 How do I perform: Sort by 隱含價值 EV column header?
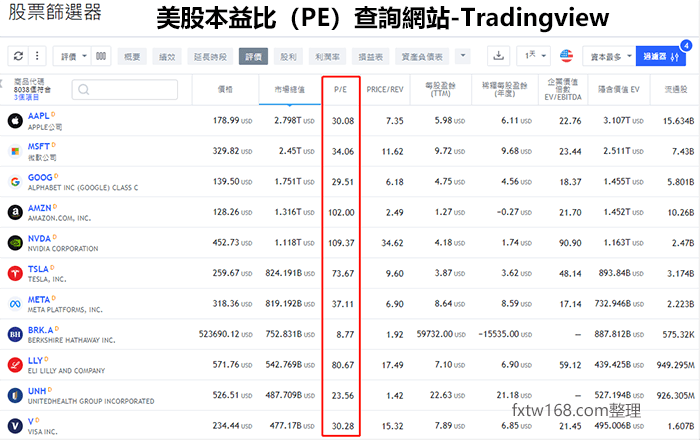pos(619,90)
